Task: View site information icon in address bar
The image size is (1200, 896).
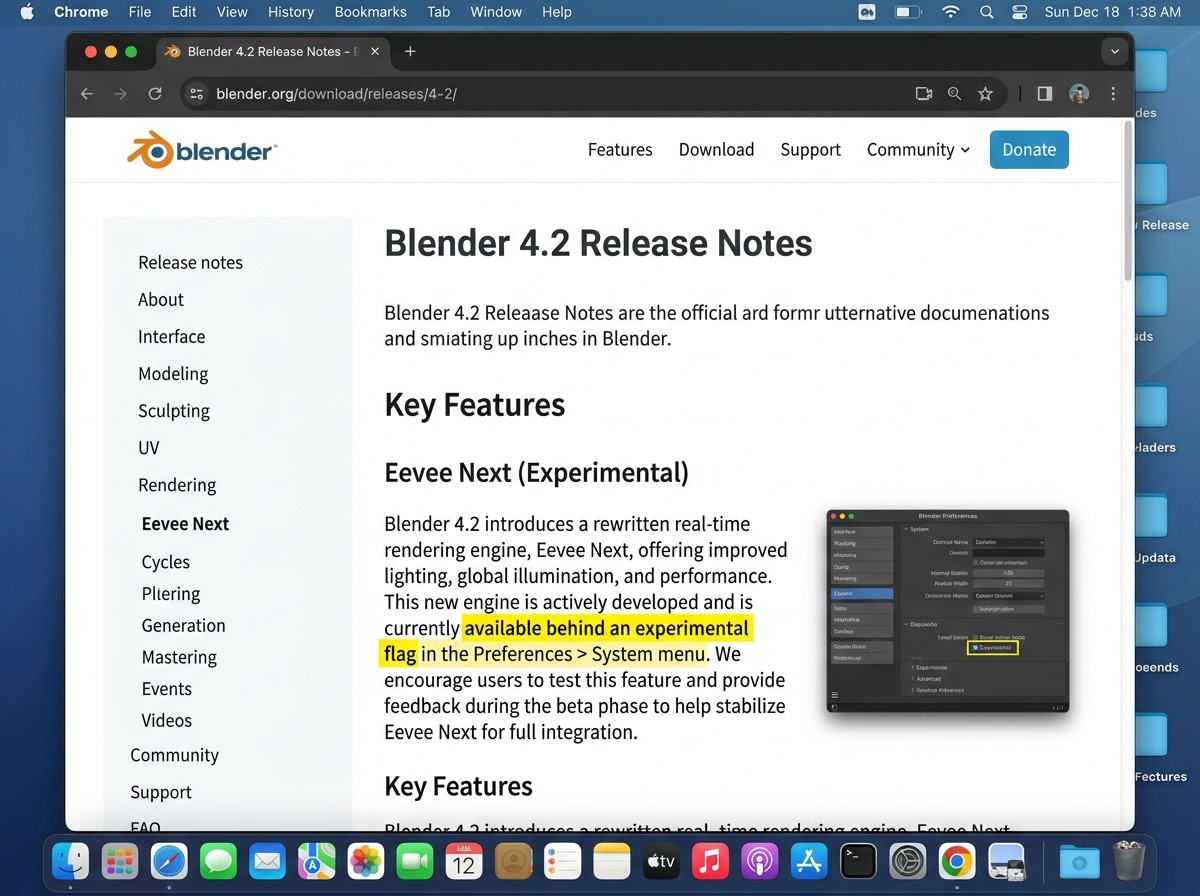Action: pyautogui.click(x=196, y=93)
